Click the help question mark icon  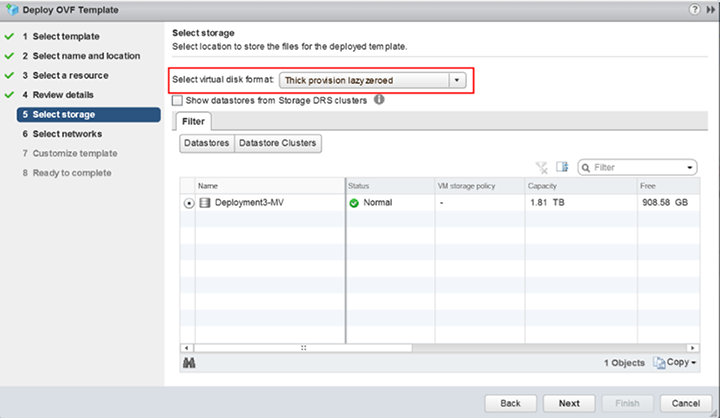tap(694, 9)
